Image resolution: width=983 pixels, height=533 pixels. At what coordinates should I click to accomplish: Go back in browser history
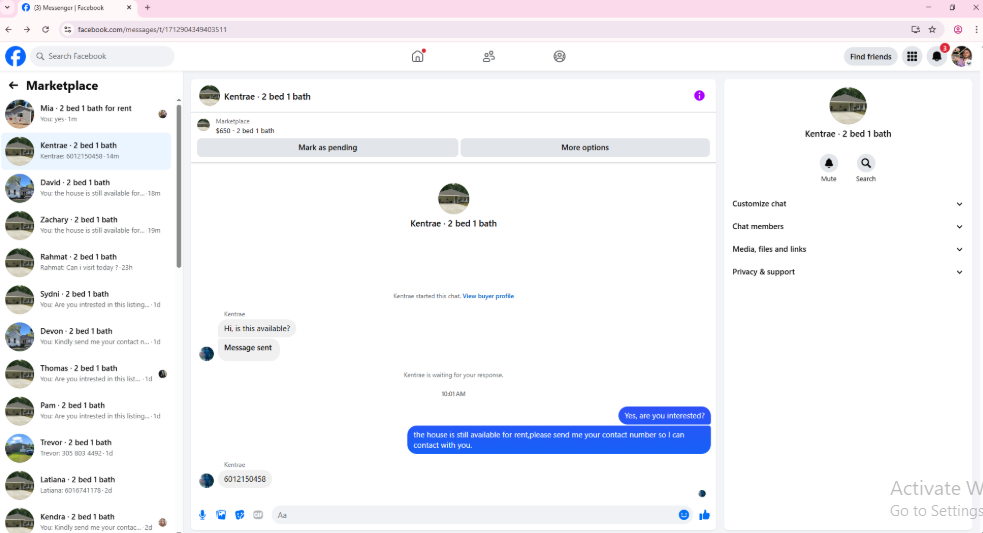tap(9, 29)
